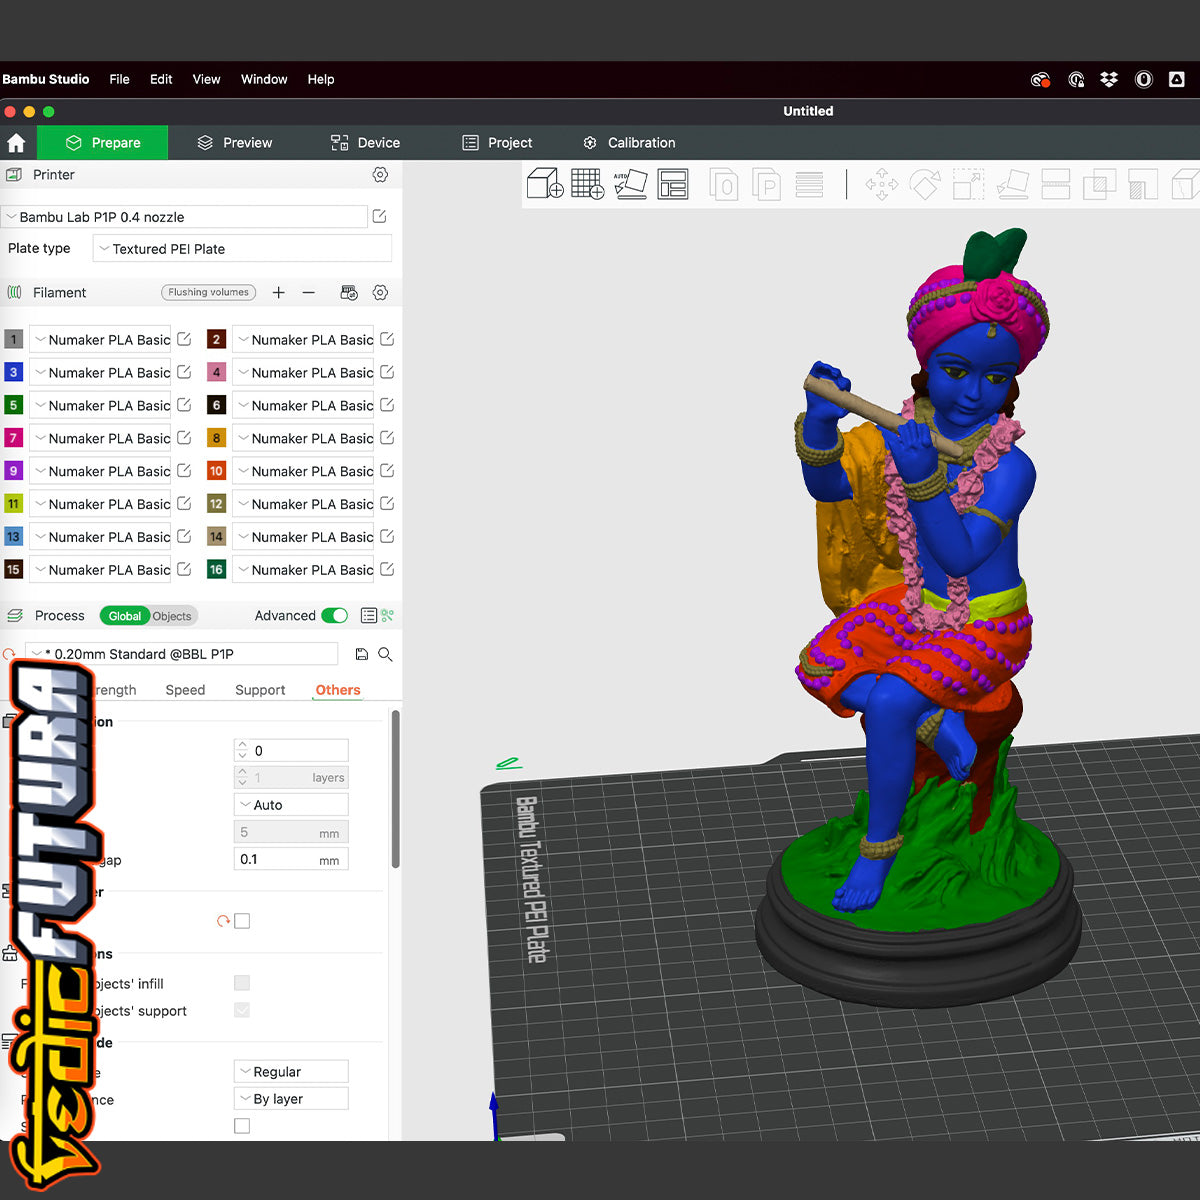
Task: Click the Flushing volumes button
Action: 208,293
